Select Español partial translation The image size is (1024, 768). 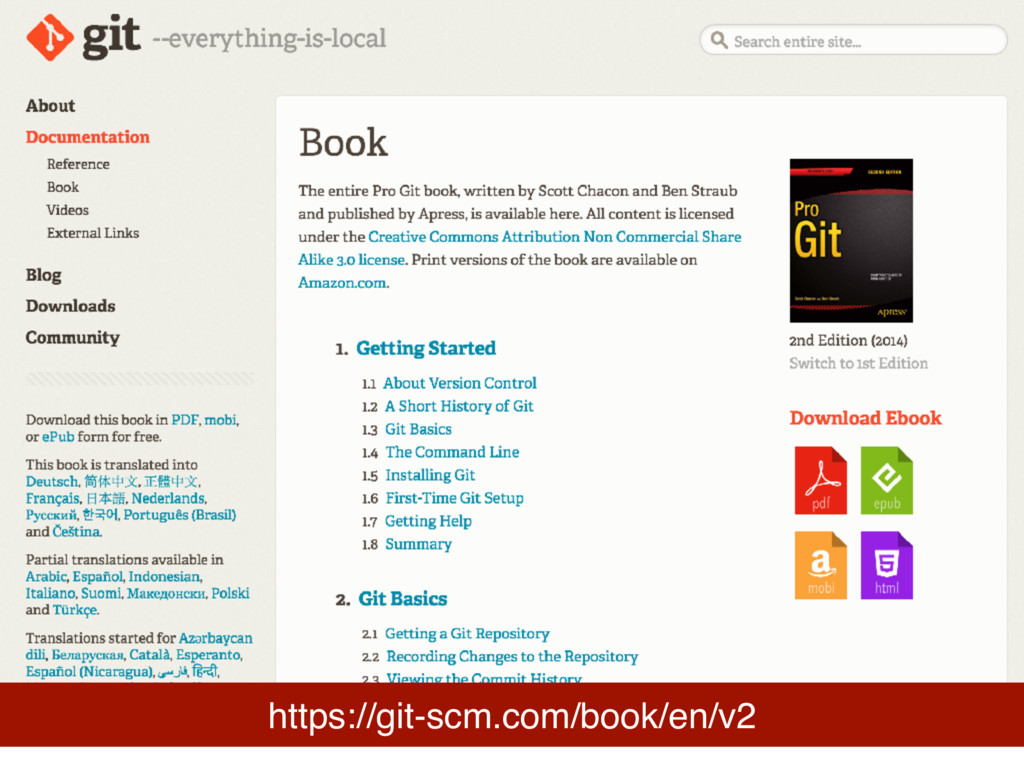pos(97,577)
